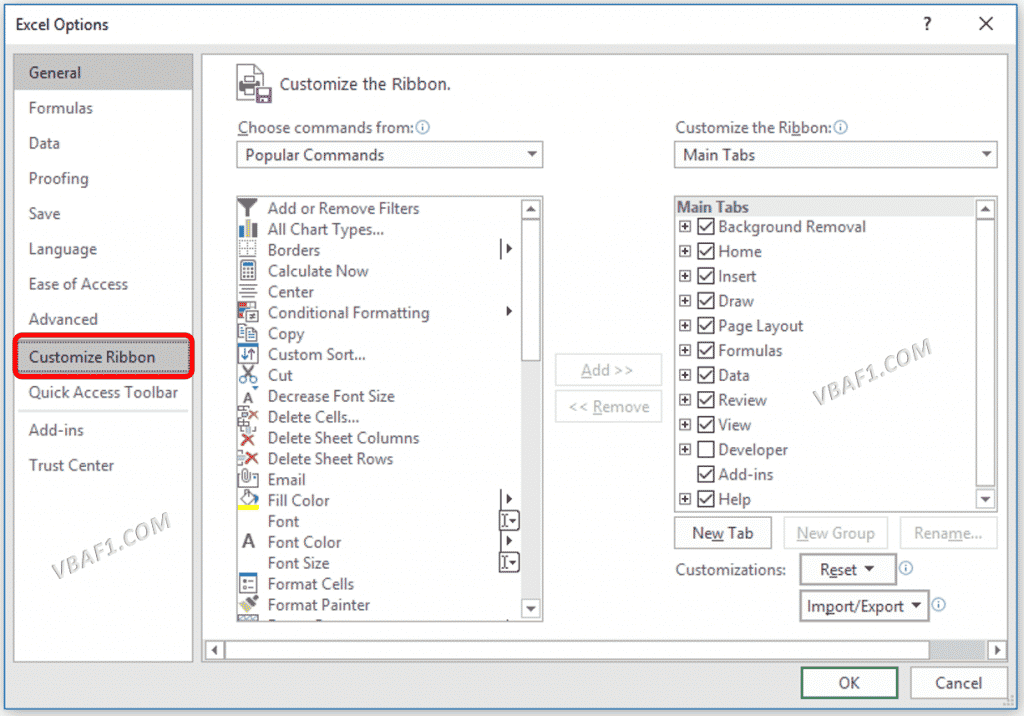Viewport: 1024px width, 716px height.
Task: Click the New Tab button
Action: [722, 533]
